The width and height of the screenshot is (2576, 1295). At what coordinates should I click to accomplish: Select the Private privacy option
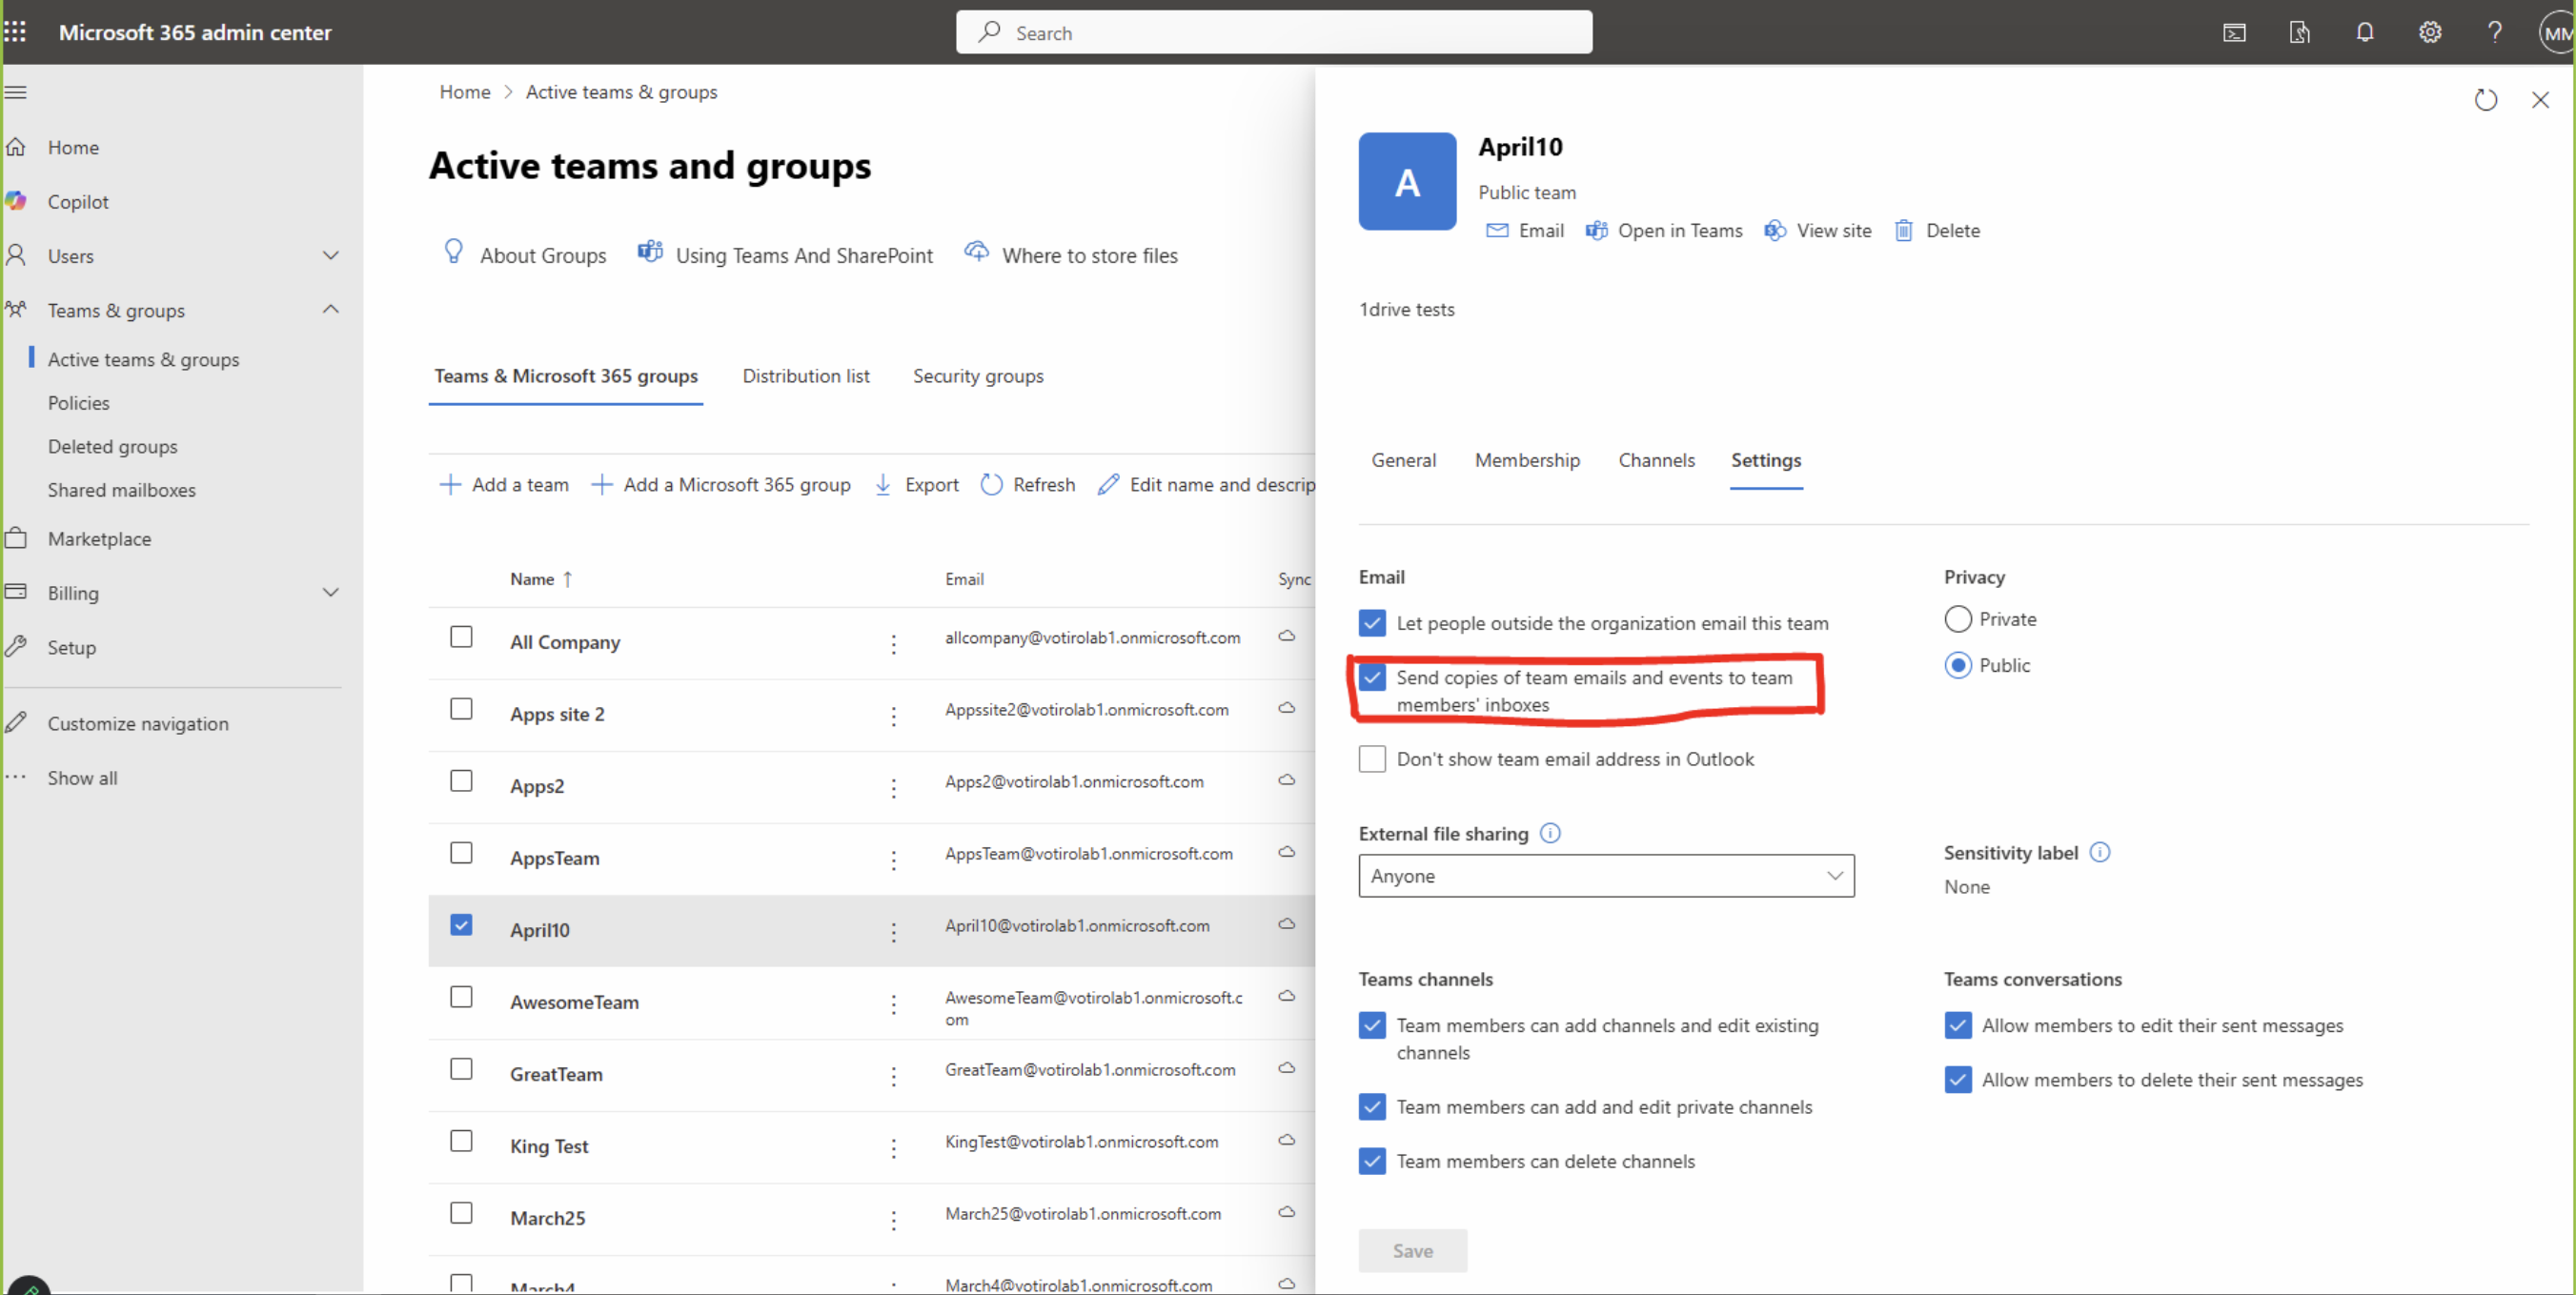click(1957, 619)
